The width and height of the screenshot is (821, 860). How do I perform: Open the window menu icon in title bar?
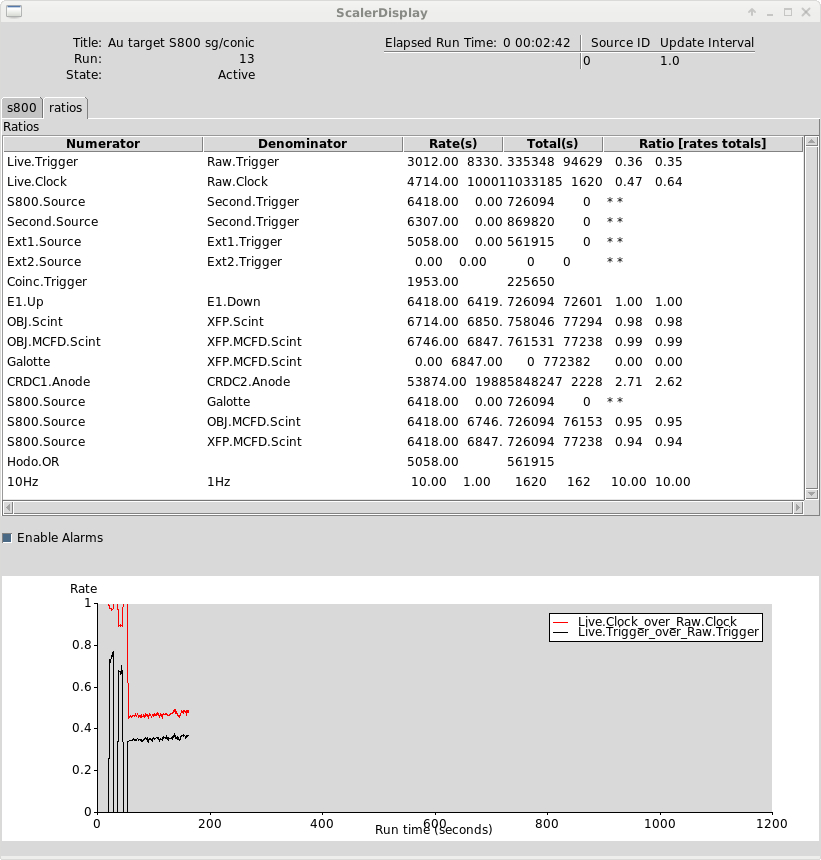pos(14,11)
